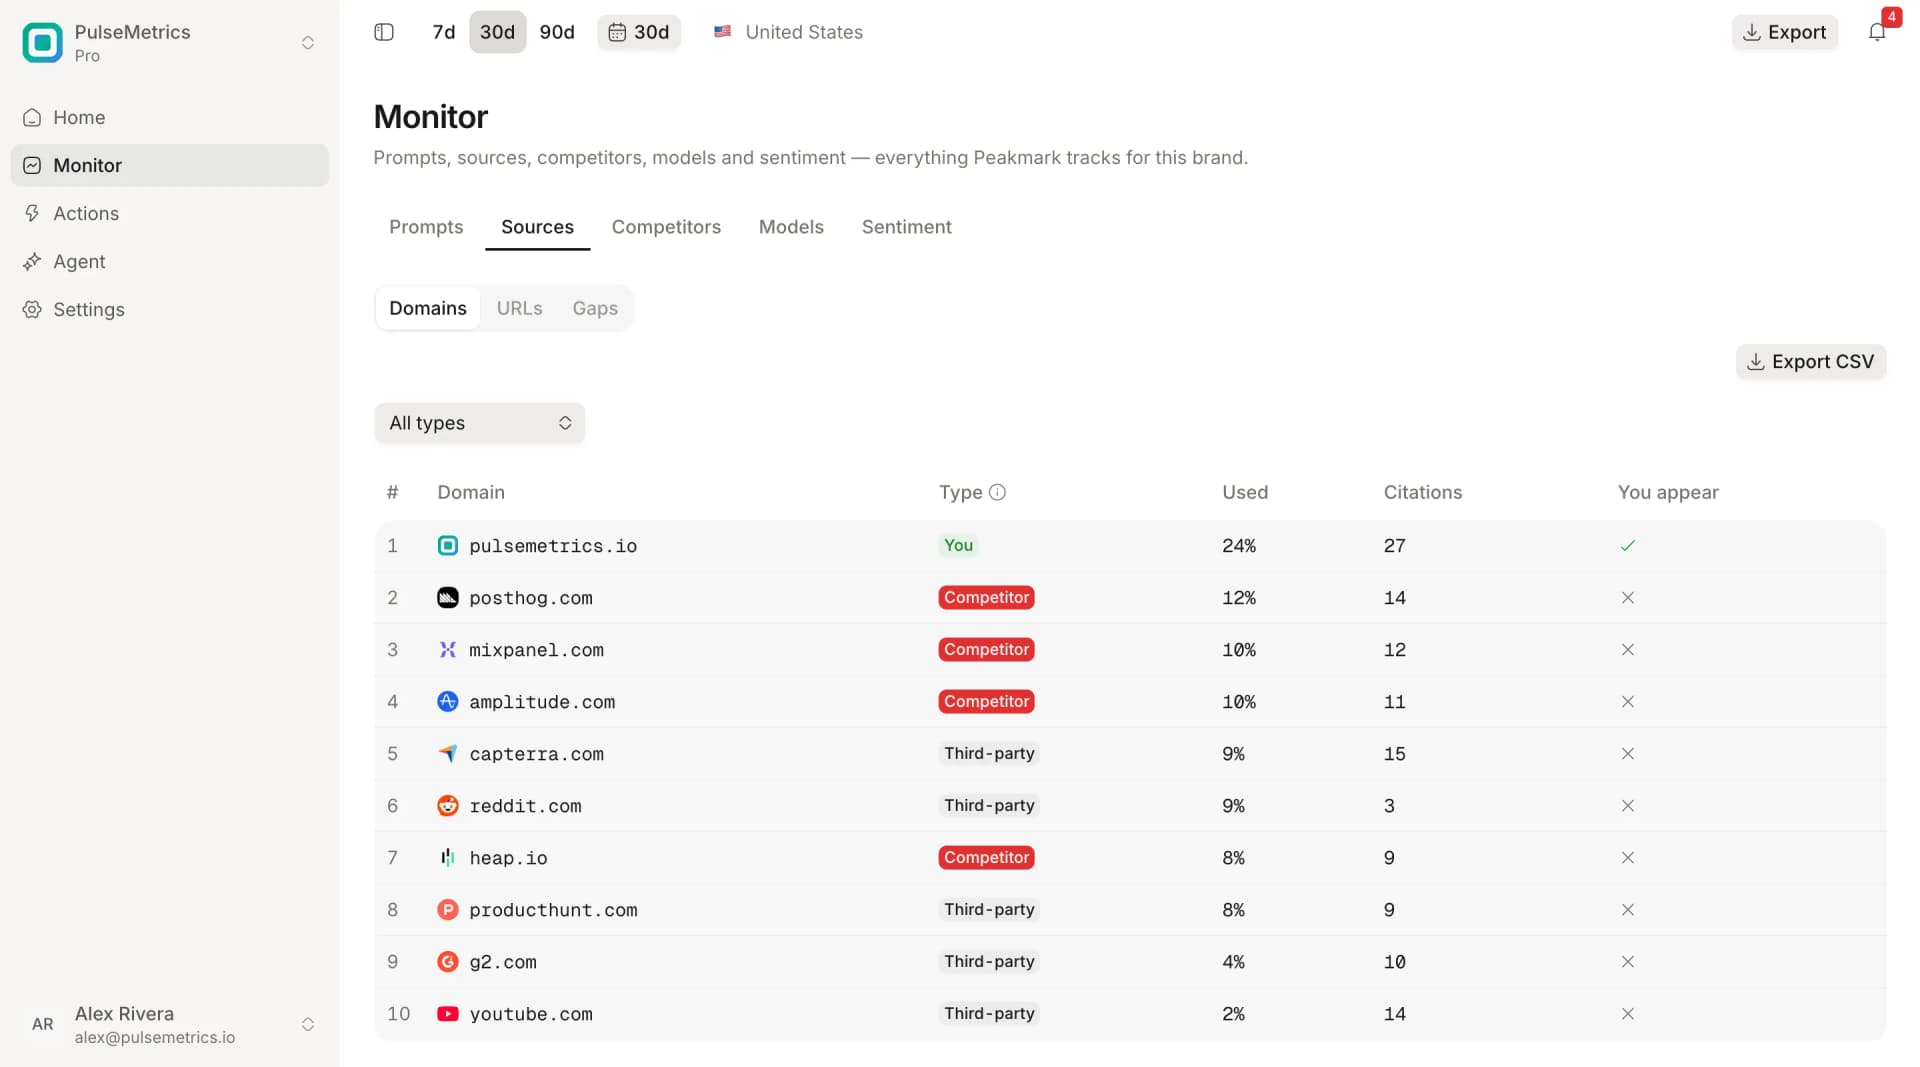Click the Export button

(x=1785, y=32)
